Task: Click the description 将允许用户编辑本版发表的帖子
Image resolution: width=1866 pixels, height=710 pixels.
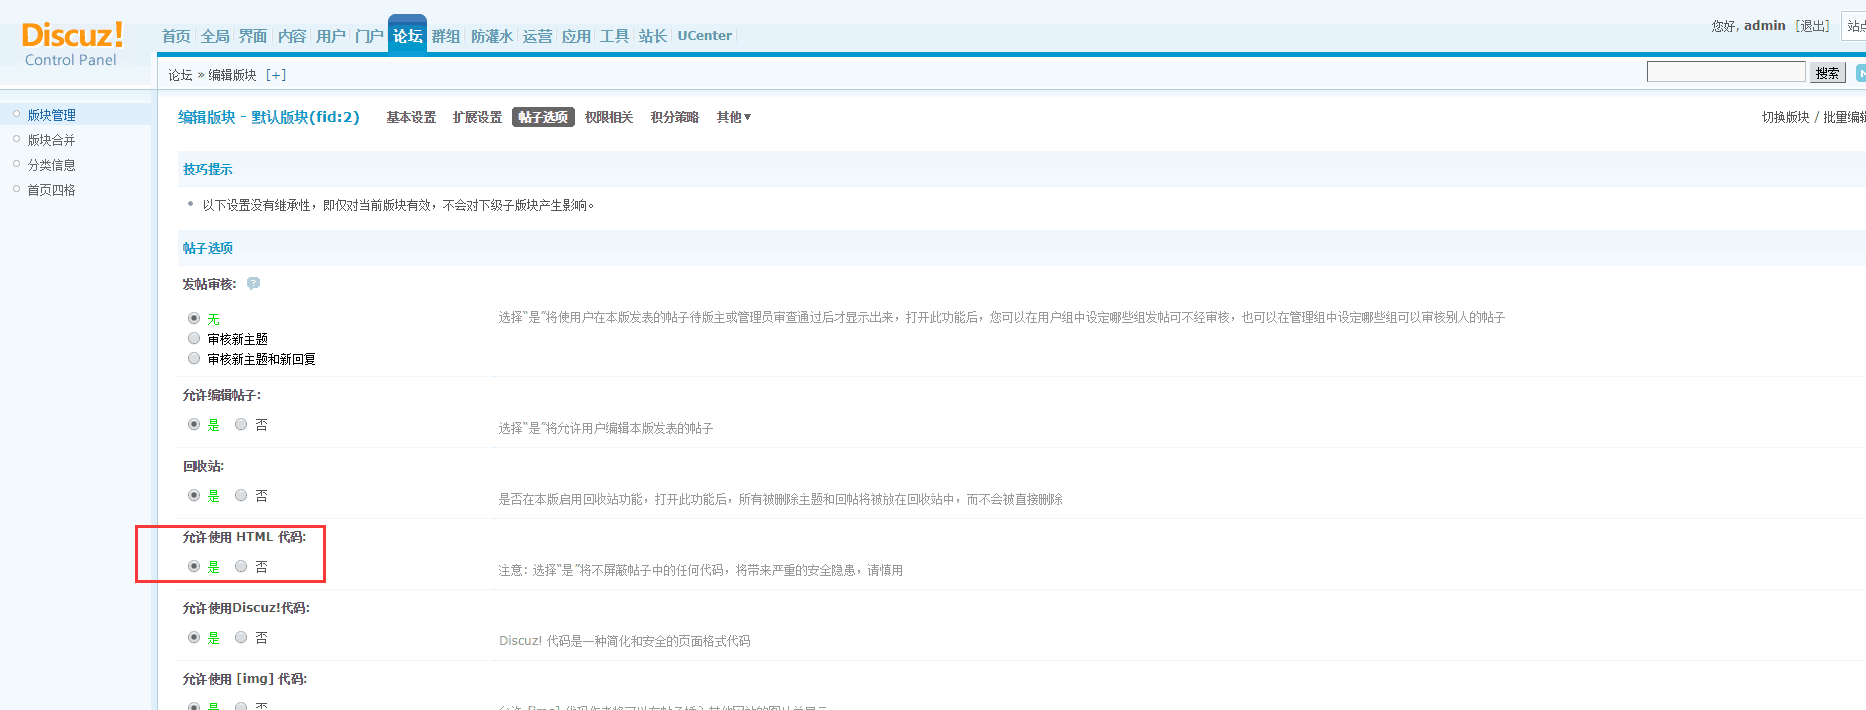Action: (606, 428)
